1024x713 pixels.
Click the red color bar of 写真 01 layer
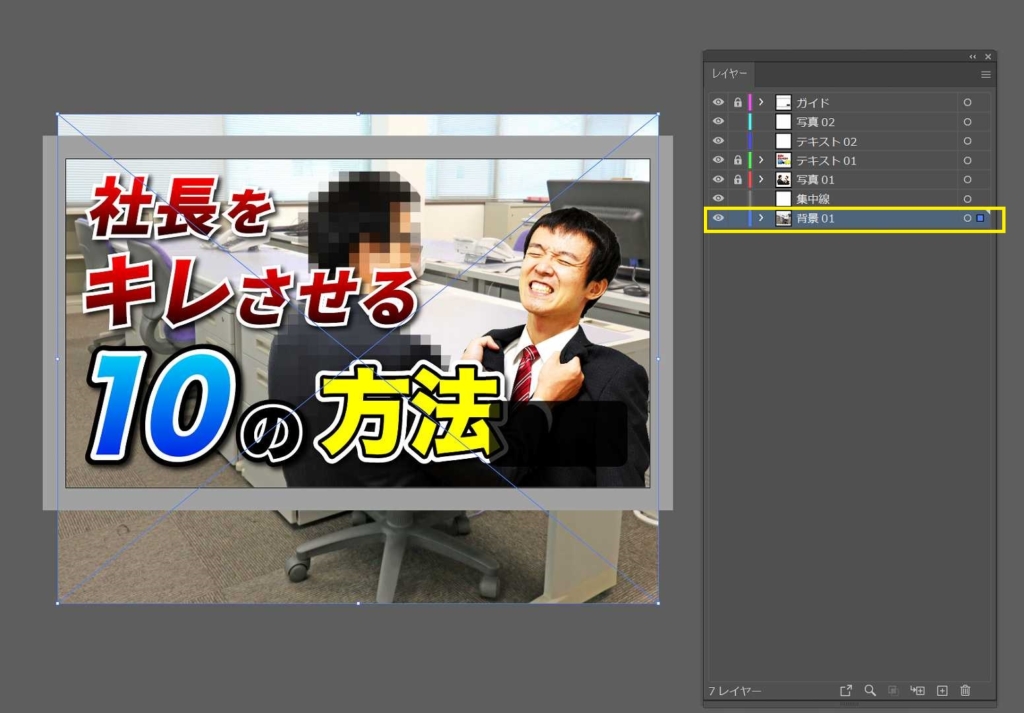pos(750,180)
